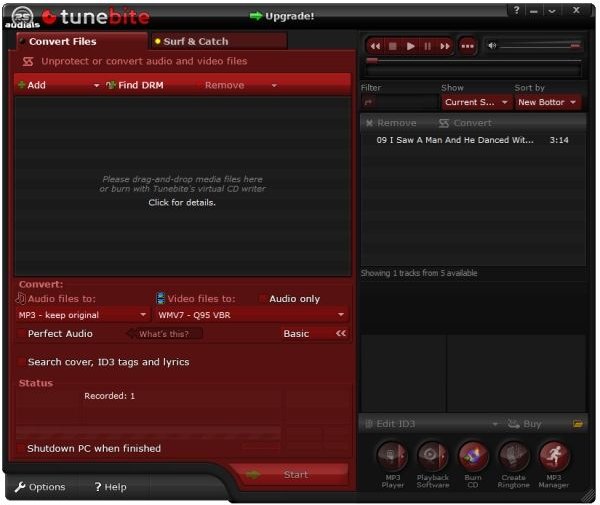Click Find DRM button
This screenshot has width=600, height=505.
click(135, 85)
